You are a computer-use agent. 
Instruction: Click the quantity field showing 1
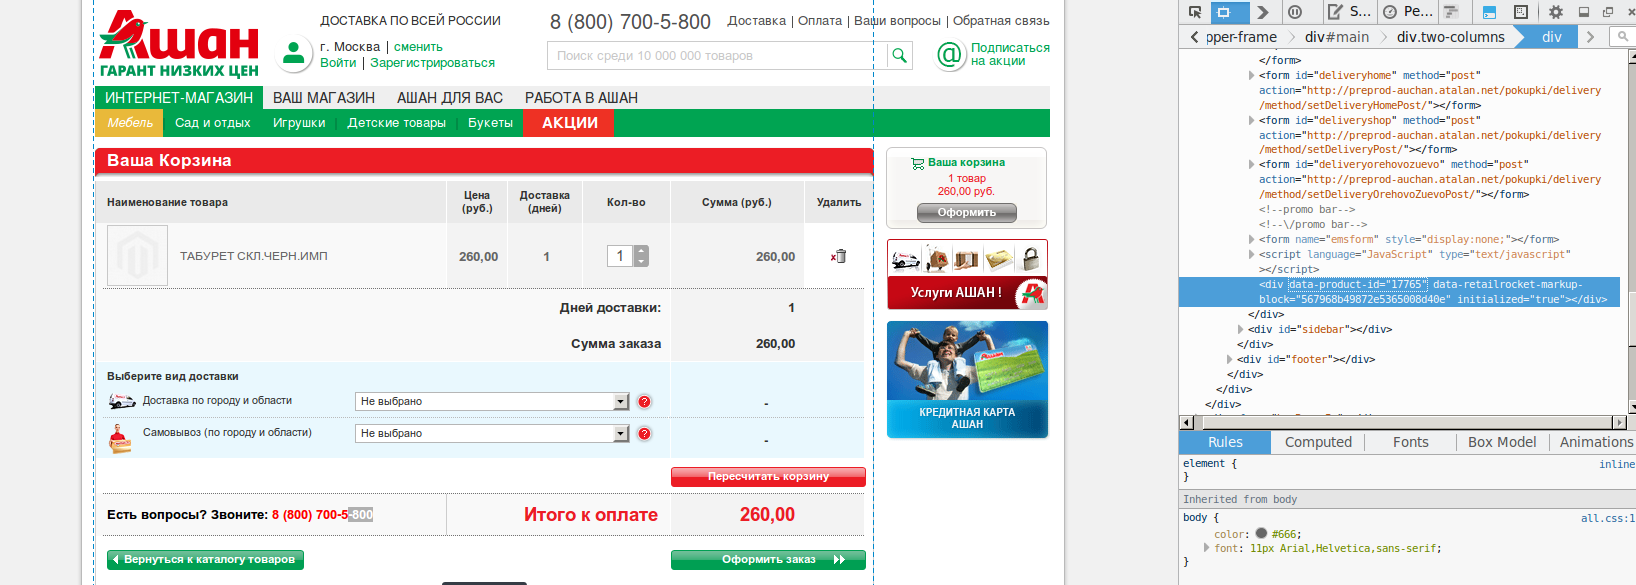pyautogui.click(x=620, y=256)
